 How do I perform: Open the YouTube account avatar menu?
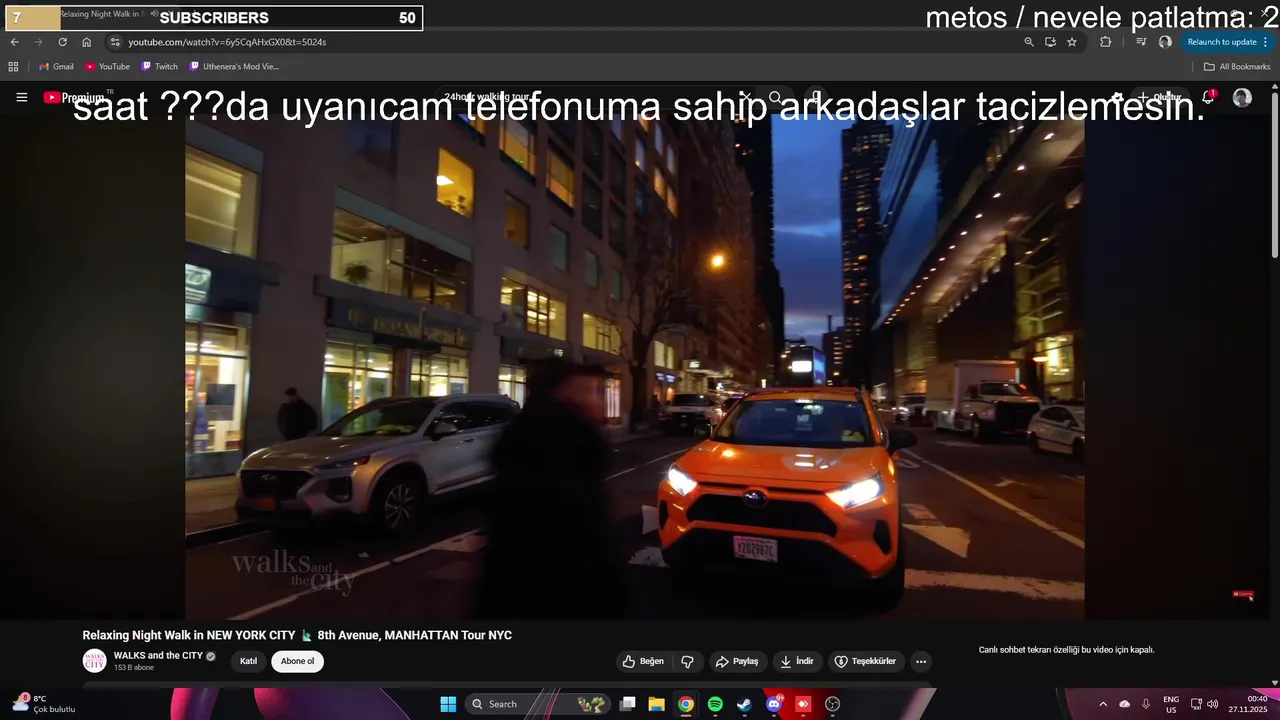point(1242,97)
